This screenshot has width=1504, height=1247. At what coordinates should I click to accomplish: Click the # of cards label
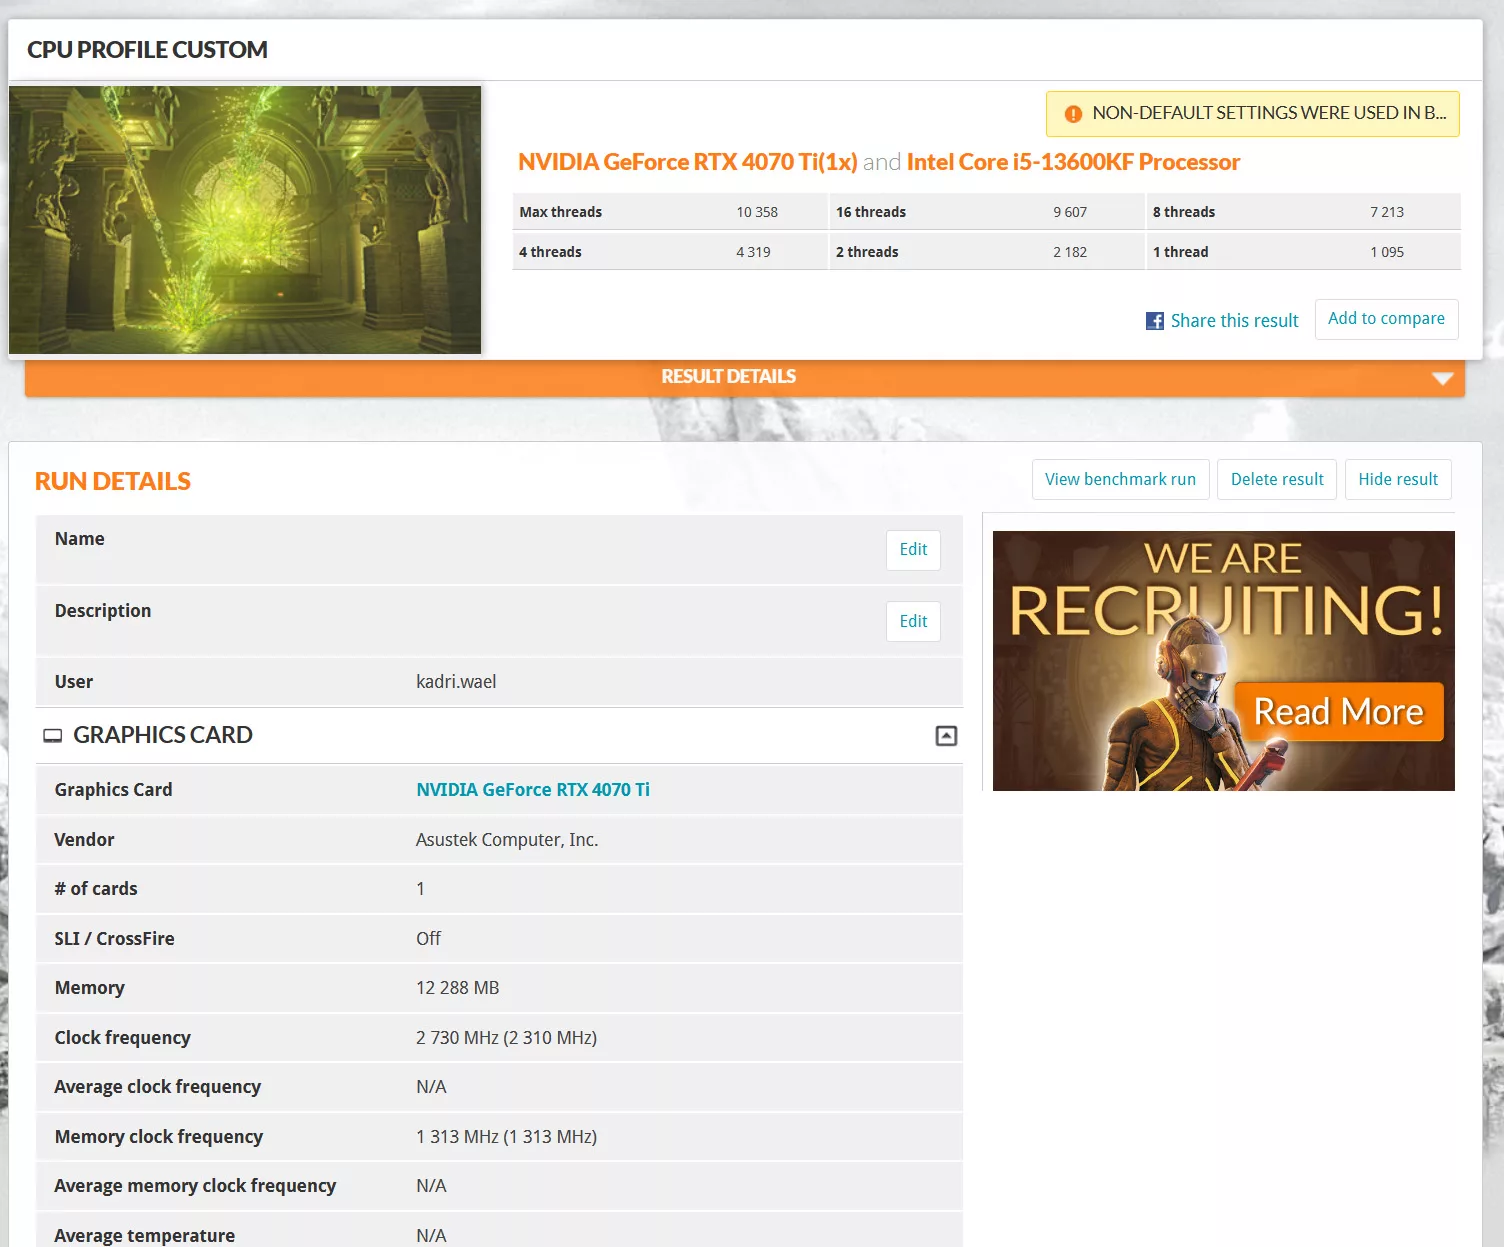coord(96,889)
